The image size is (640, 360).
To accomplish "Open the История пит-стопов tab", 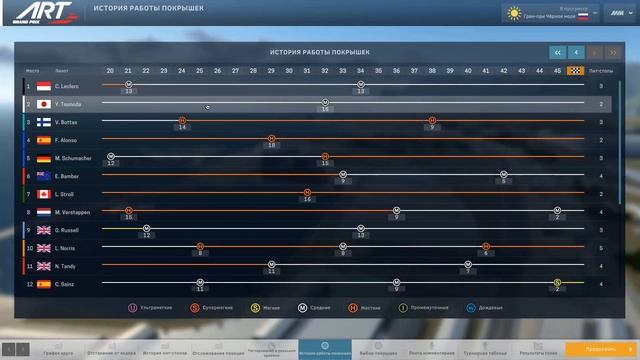I will tap(165, 349).
